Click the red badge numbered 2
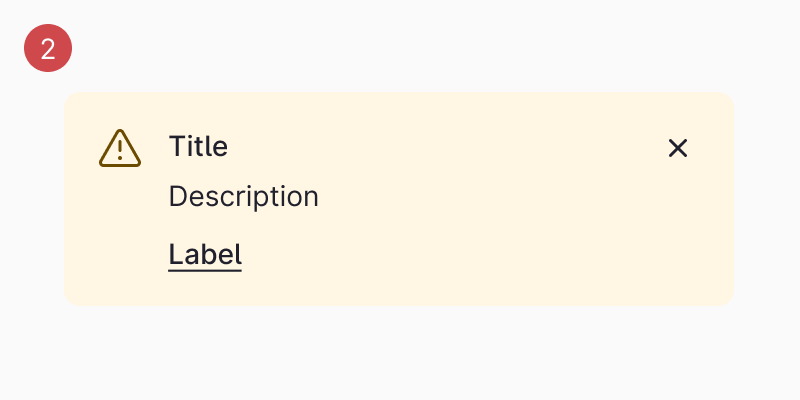Screen dimensions: 800x400 click(x=48, y=48)
